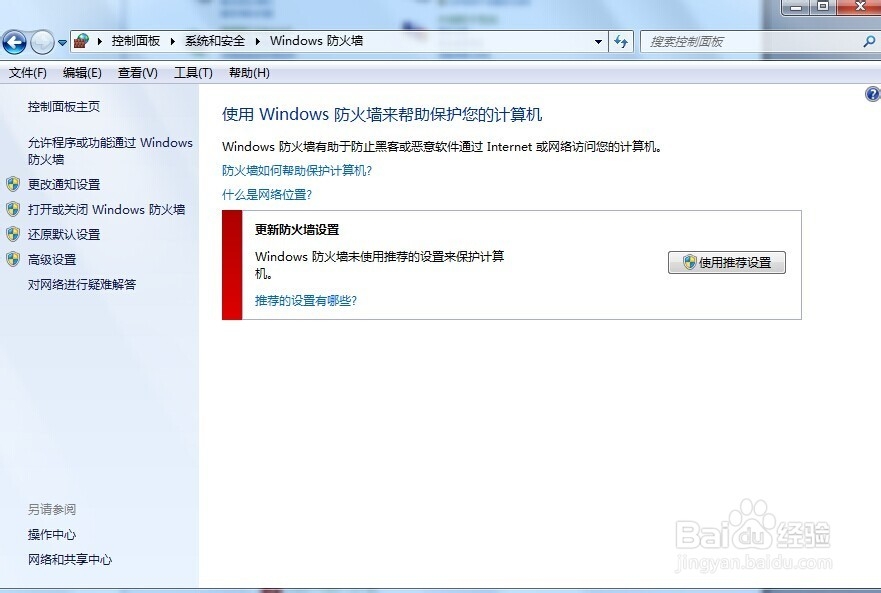
Task: Open 防火墙如何帮助保护计算机? help link
Action: [297, 170]
